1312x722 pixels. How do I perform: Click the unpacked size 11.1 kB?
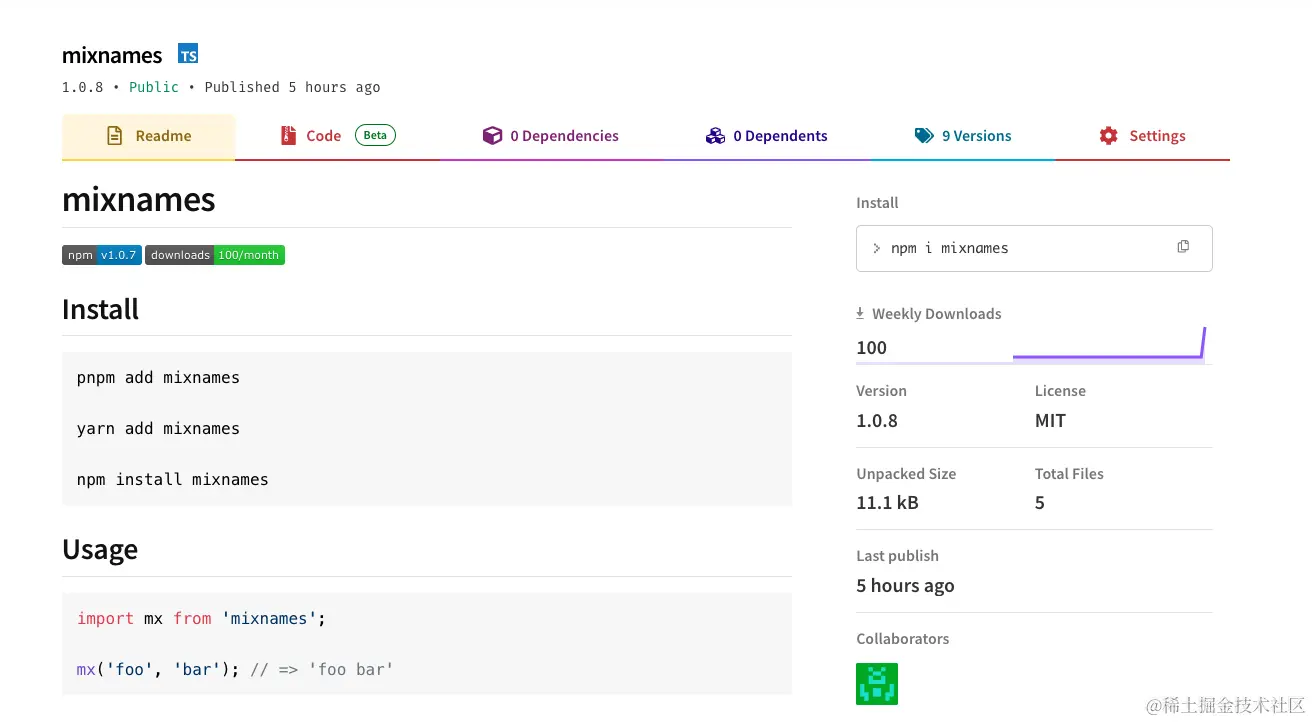coord(887,503)
